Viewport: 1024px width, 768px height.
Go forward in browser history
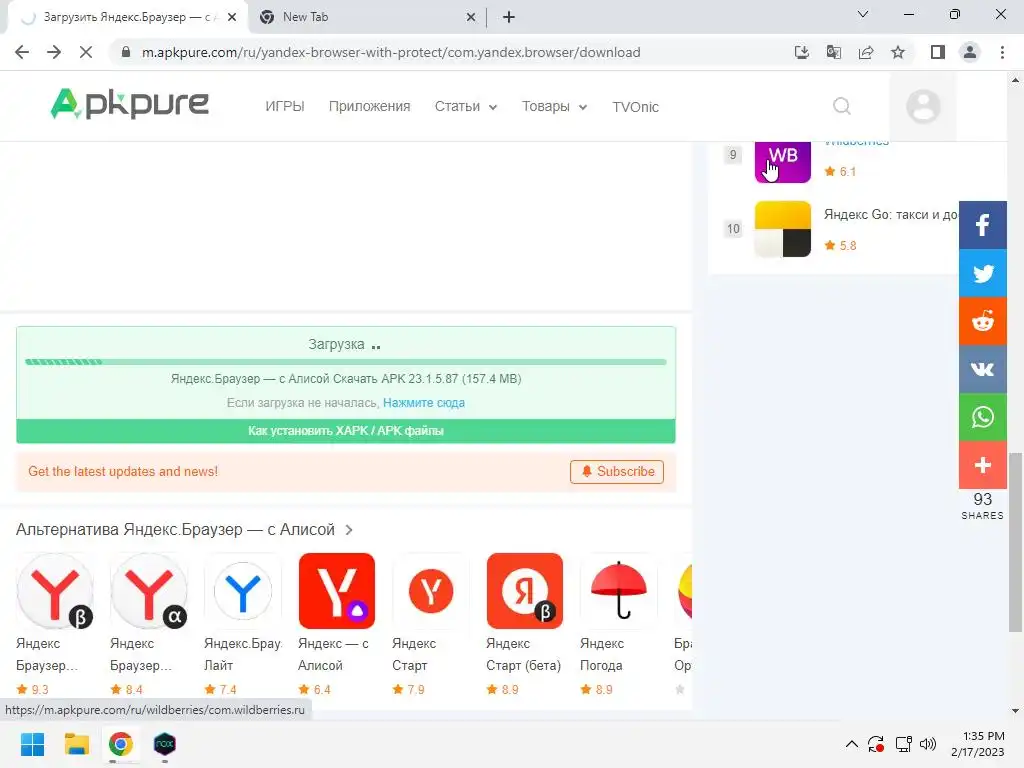coord(54,52)
